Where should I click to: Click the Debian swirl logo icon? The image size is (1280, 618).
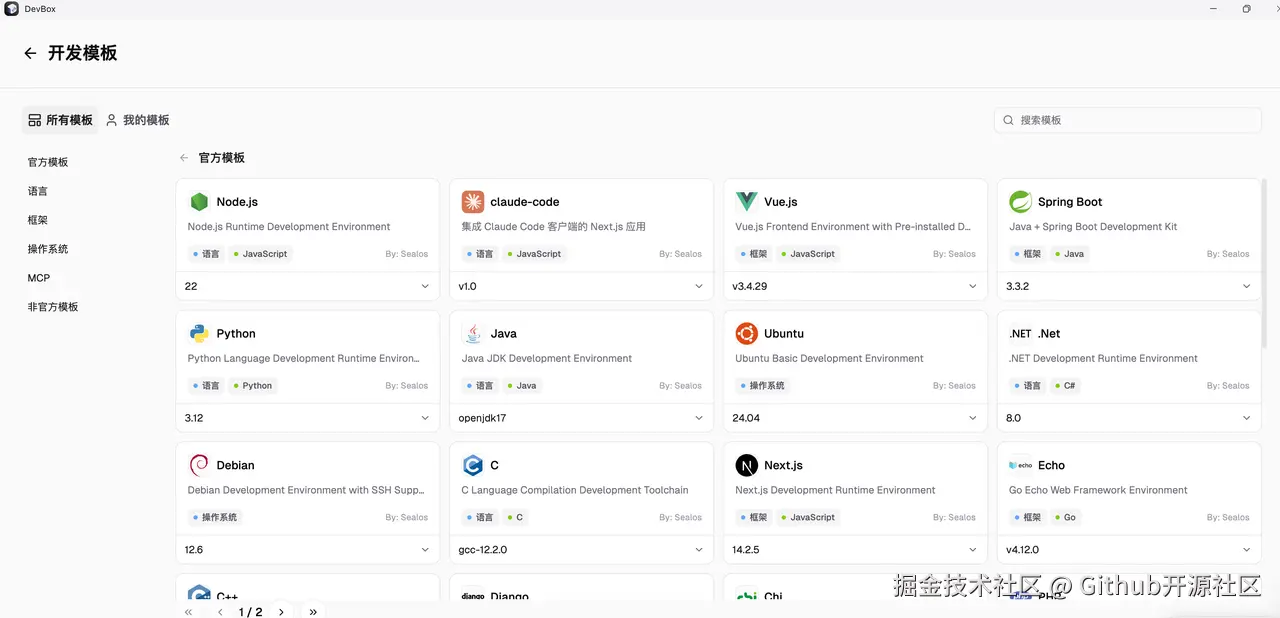199,465
